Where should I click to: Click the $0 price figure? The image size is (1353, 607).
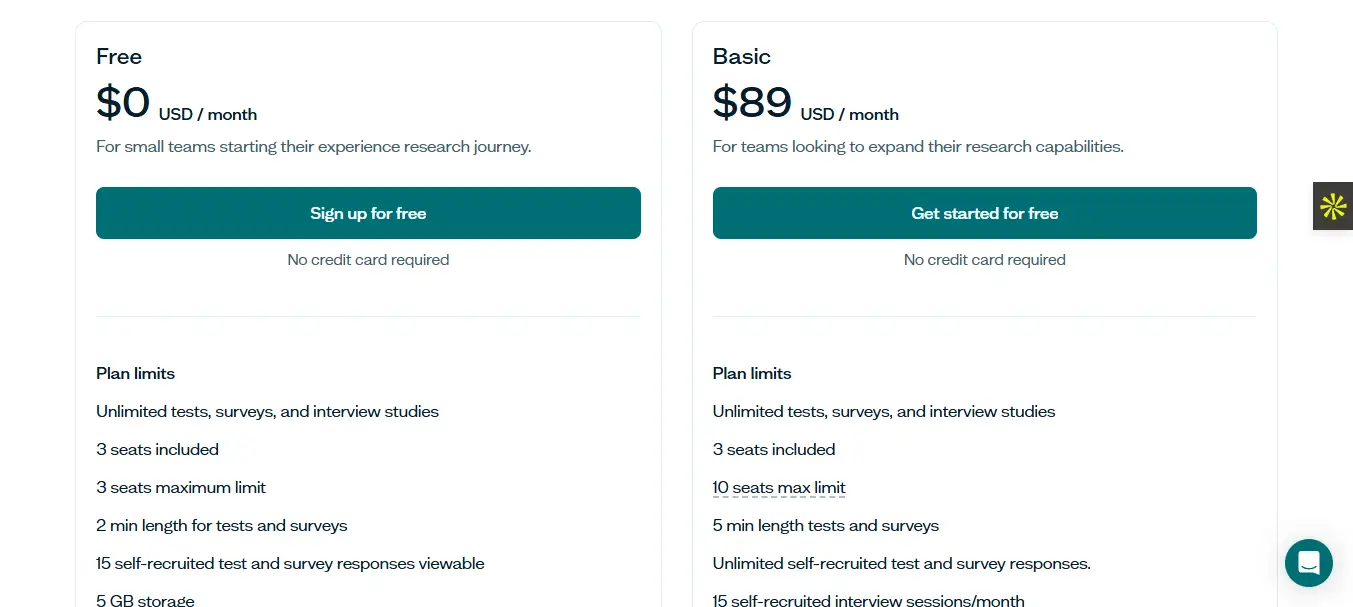[x=123, y=102]
